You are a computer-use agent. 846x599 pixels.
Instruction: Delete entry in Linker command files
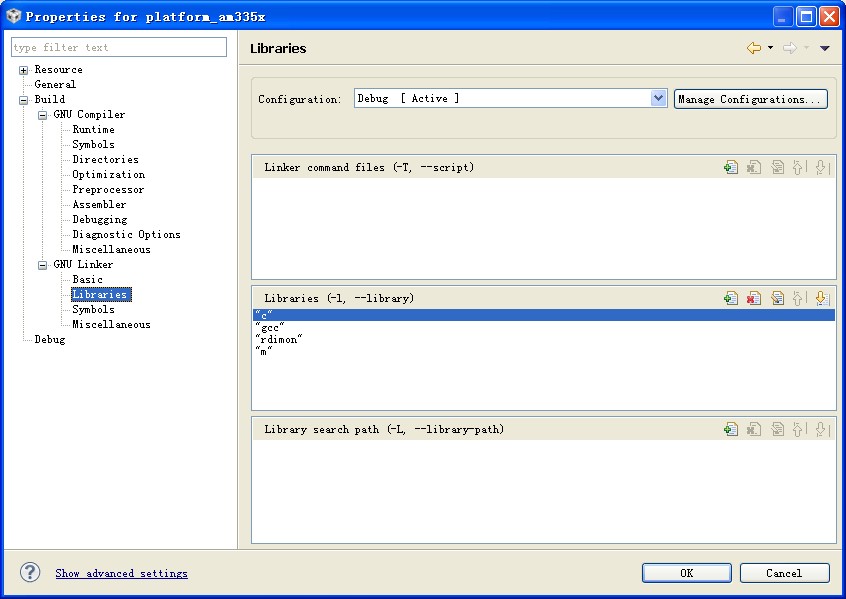point(754,167)
